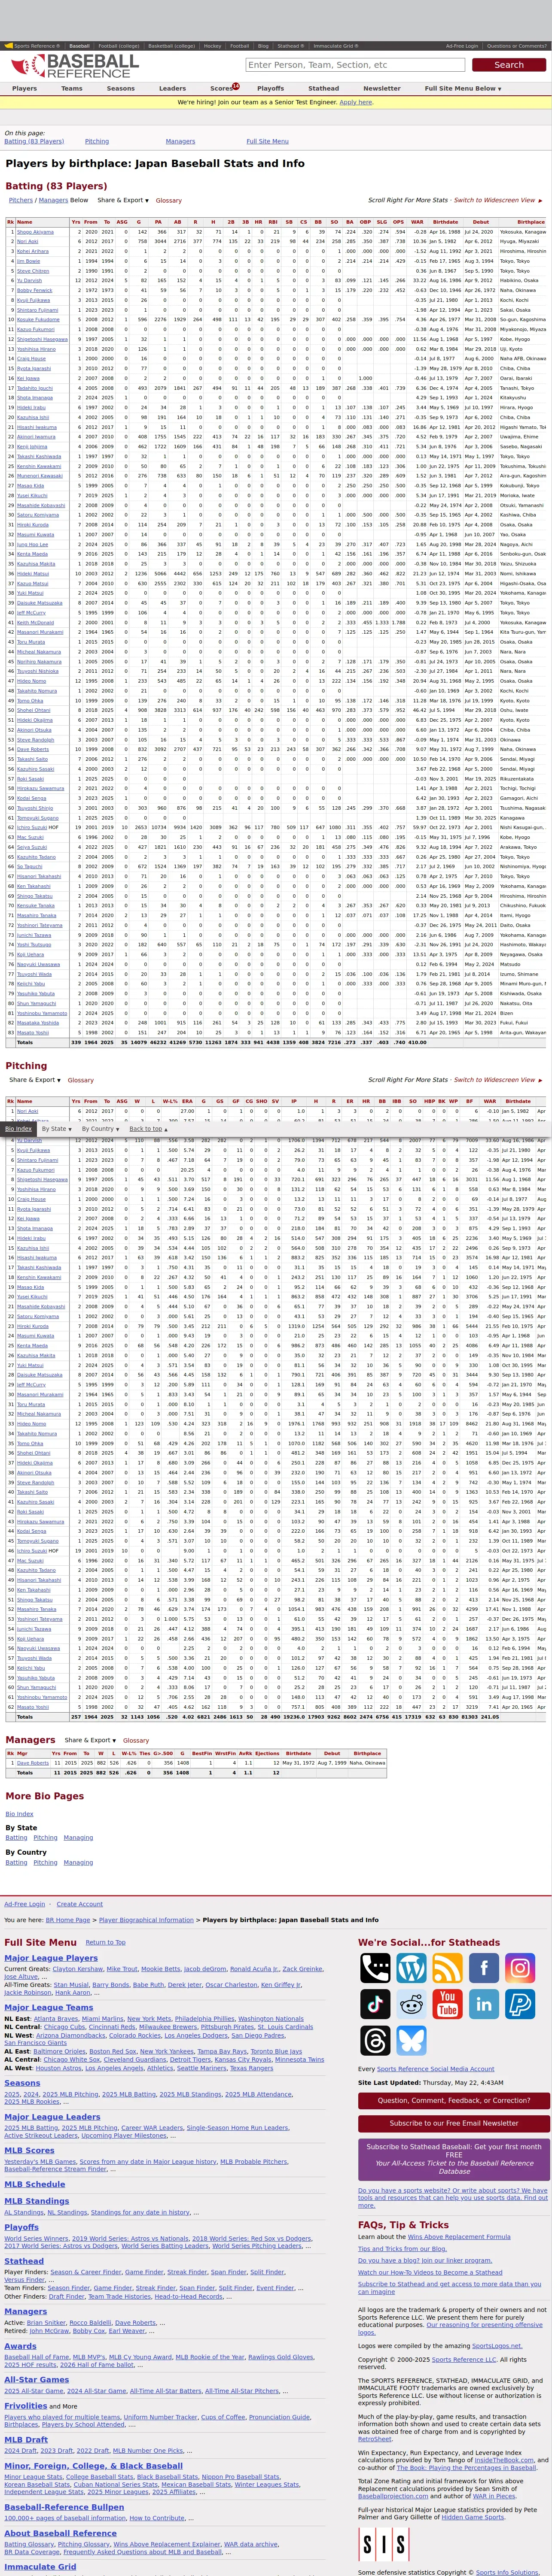The image size is (552, 2576).
Task: Visit the Instagram page icon
Action: (520, 1968)
